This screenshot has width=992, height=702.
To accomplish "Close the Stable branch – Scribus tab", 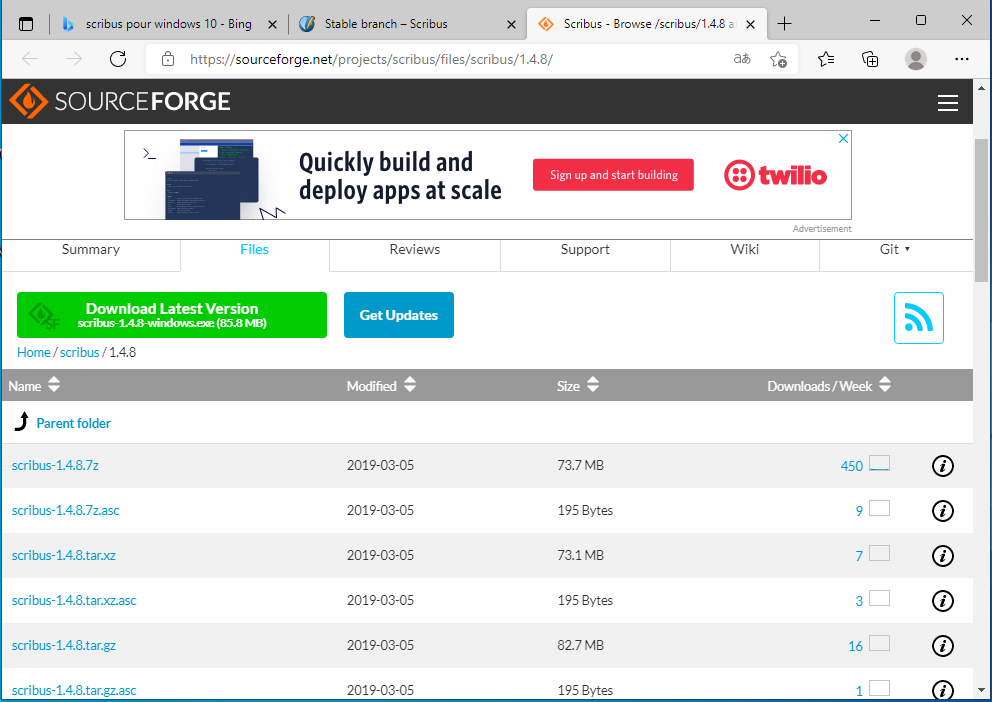I will (511, 25).
